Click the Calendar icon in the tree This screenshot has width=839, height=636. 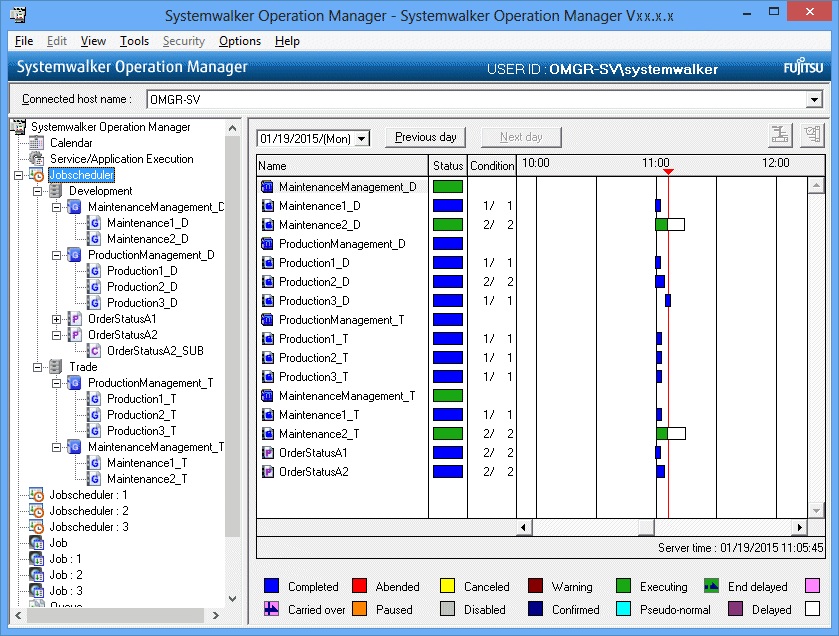(37, 143)
